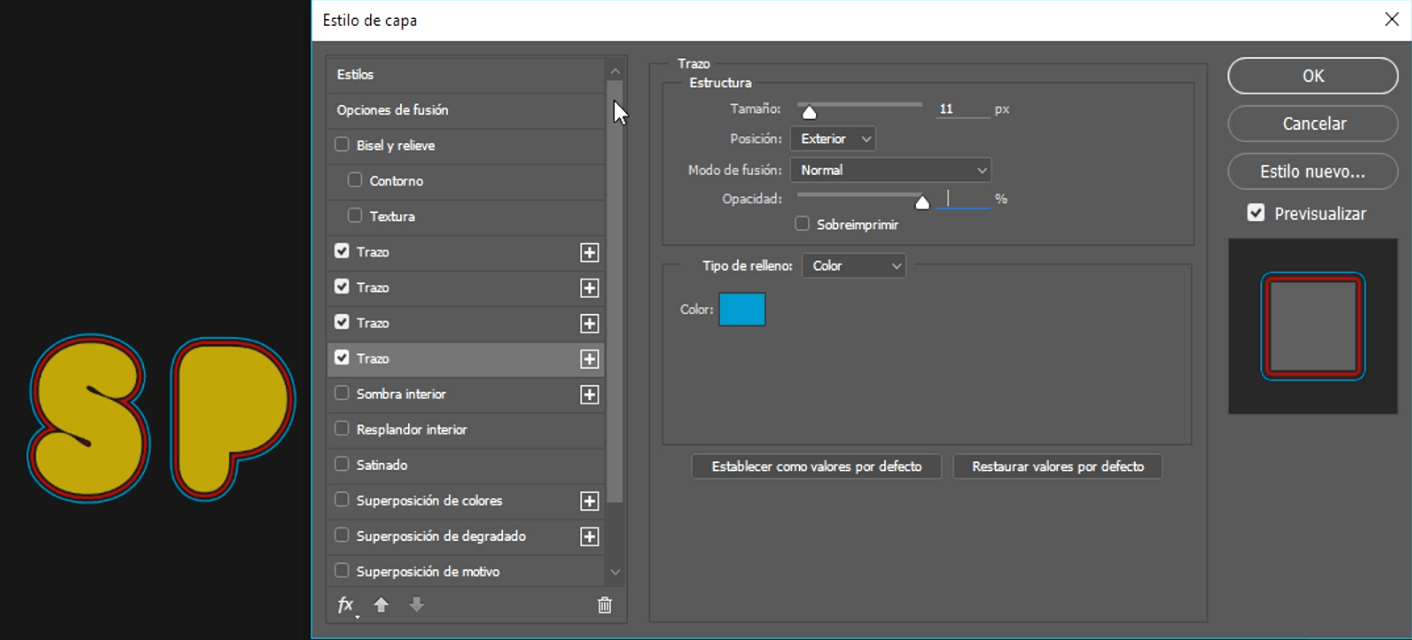Select the Bisel y relieve label
This screenshot has height=640, width=1412.
tap(396, 146)
